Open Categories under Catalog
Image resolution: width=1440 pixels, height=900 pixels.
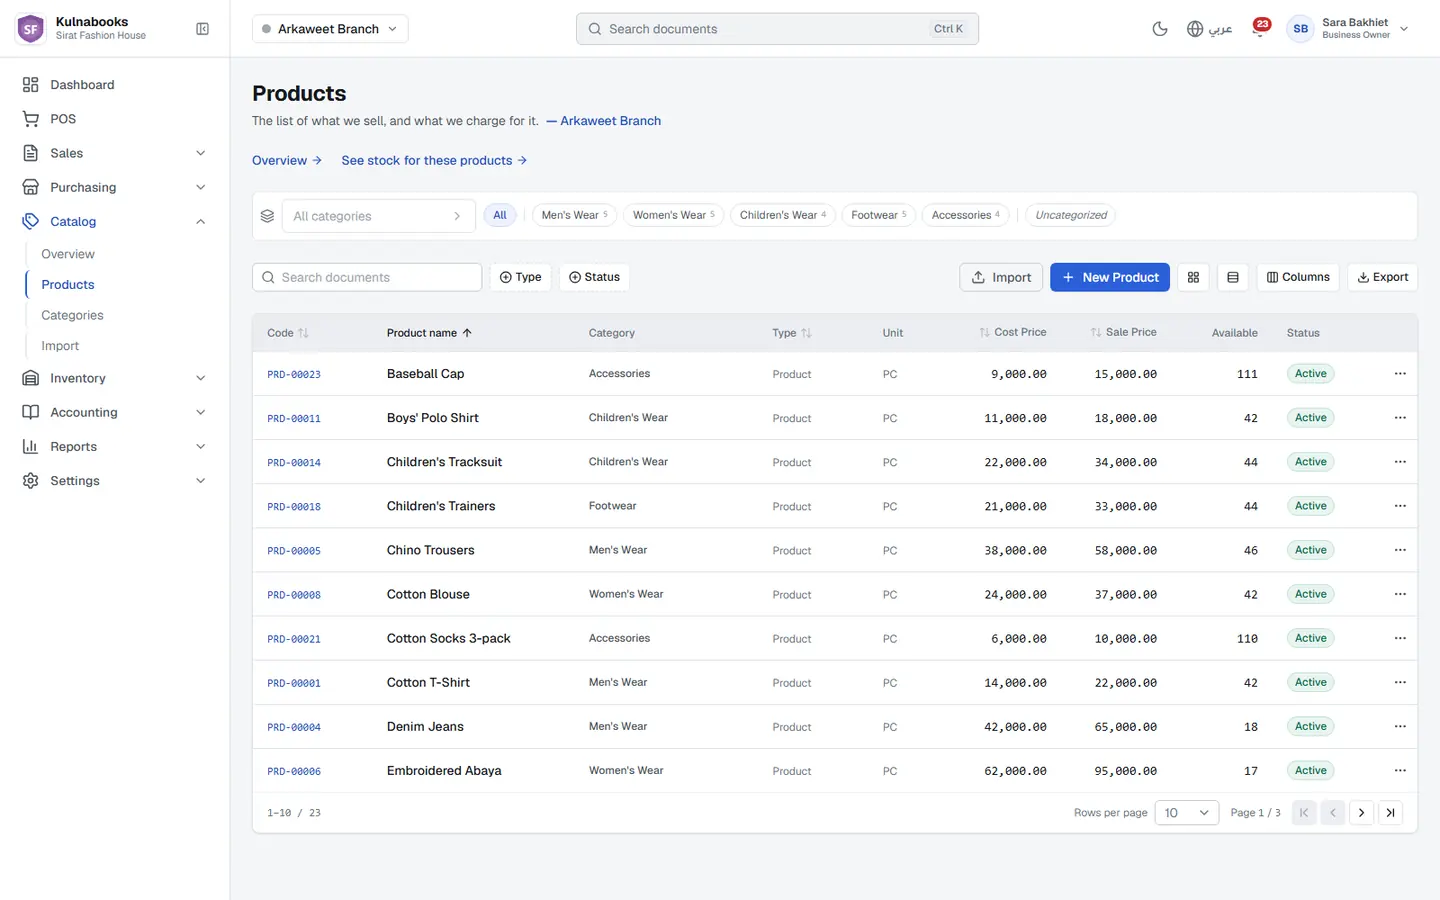pos(72,315)
